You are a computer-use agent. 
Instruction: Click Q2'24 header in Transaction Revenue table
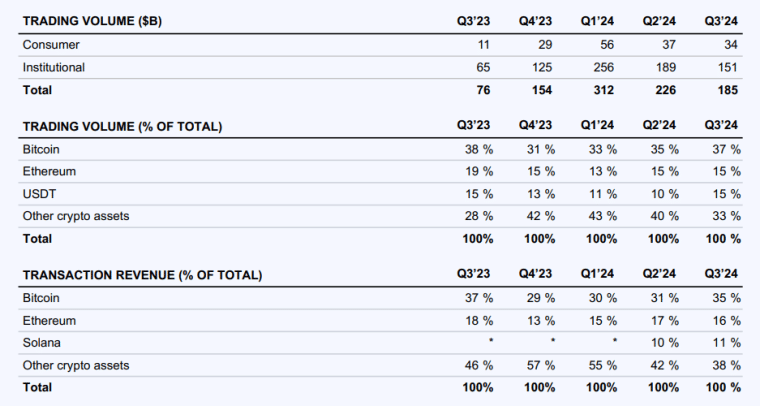coord(661,275)
